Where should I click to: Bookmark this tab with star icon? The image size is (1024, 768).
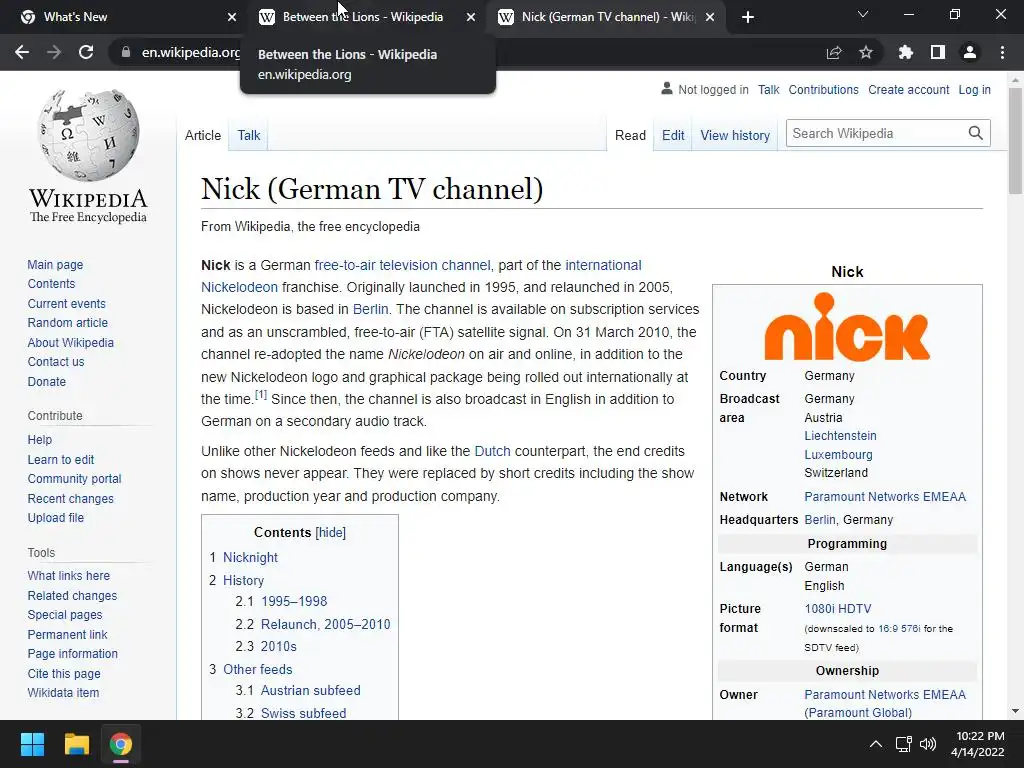point(866,52)
